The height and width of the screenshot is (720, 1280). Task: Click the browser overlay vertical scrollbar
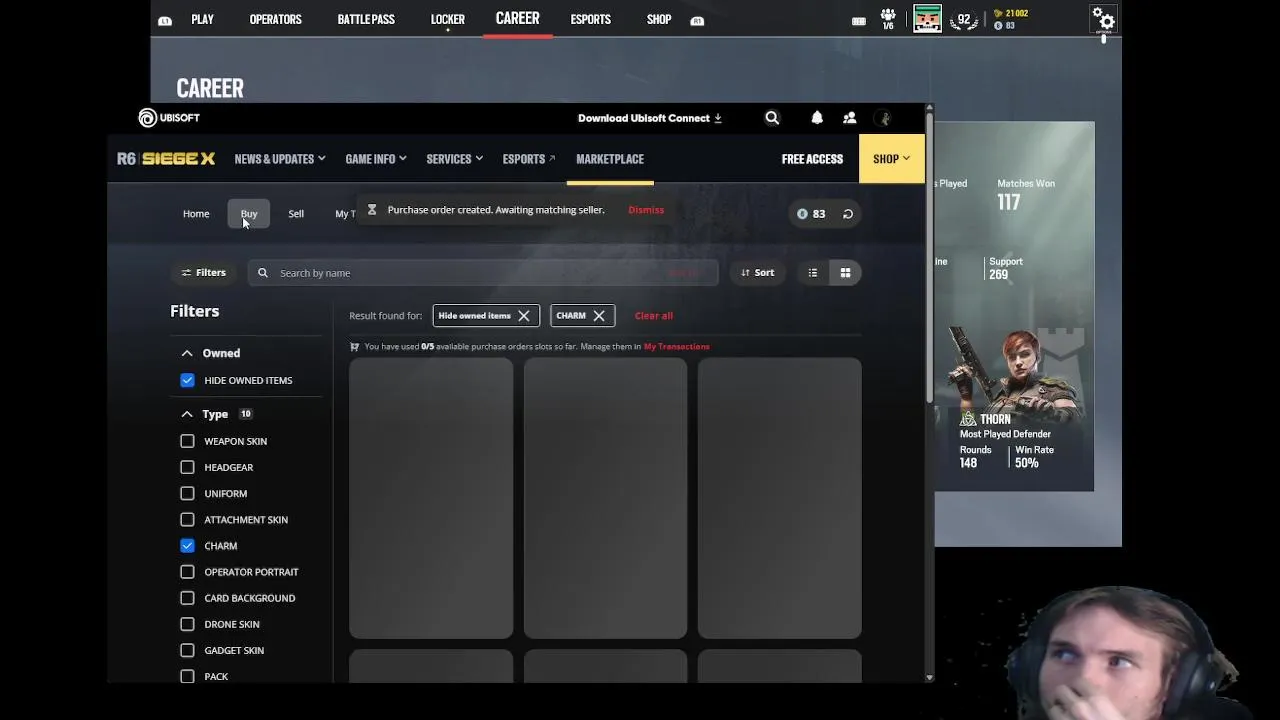point(929,260)
